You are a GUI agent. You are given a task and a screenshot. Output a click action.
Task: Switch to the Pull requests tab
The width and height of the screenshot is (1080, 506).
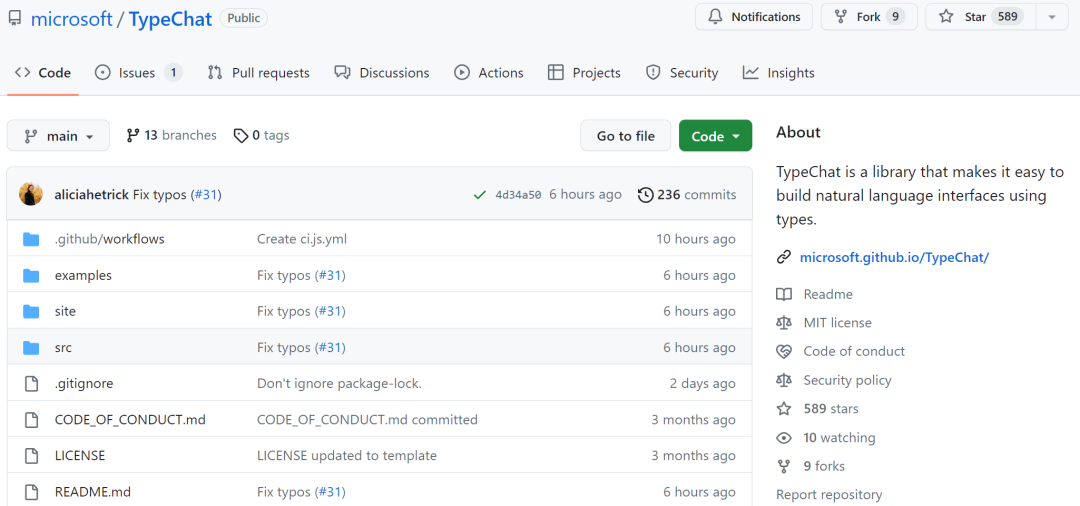click(x=259, y=72)
